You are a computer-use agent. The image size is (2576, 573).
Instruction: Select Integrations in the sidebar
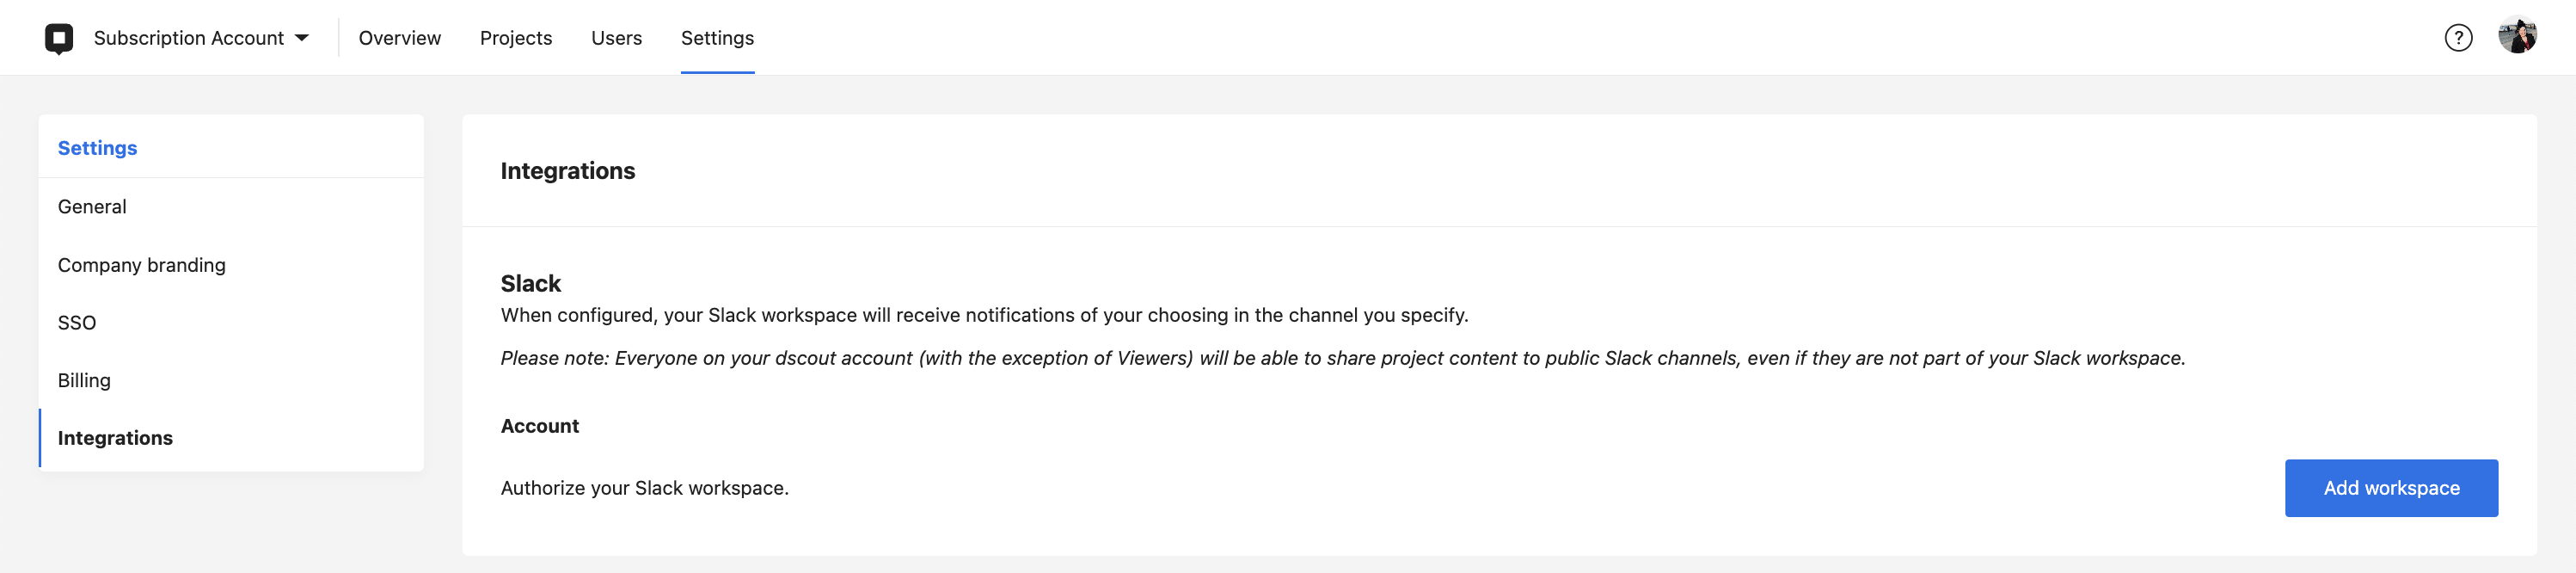115,438
